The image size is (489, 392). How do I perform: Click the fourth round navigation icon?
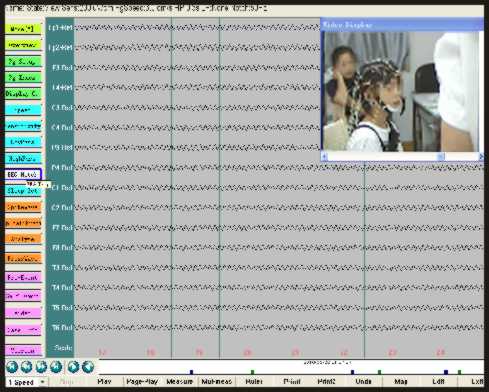[56, 367]
